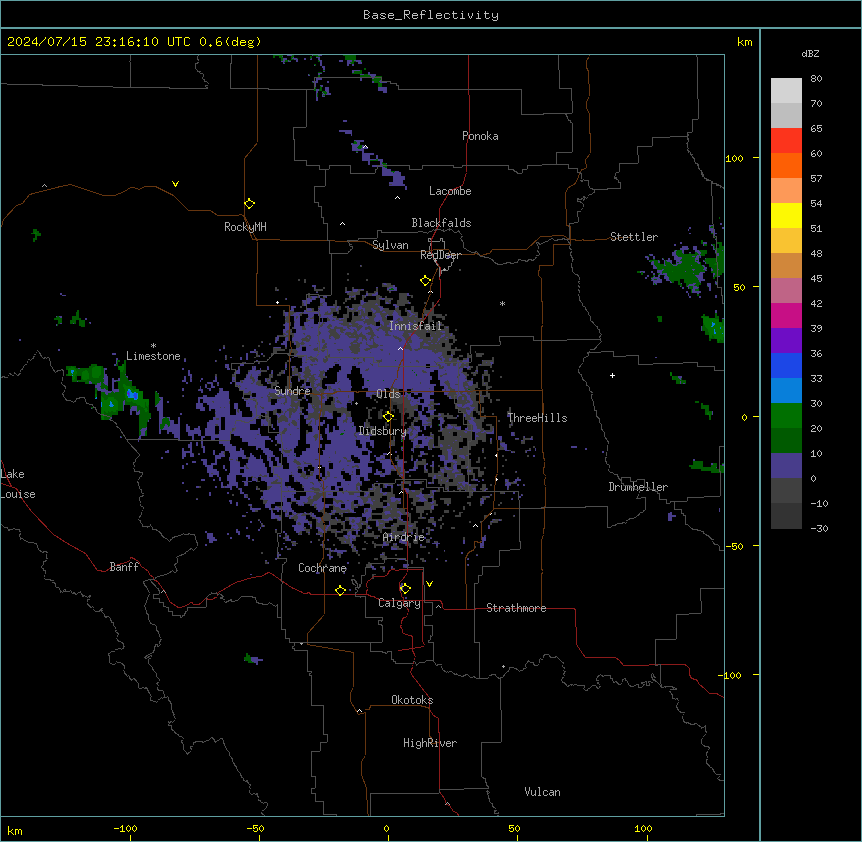Click the 100 tick on the right axis

tap(734, 158)
